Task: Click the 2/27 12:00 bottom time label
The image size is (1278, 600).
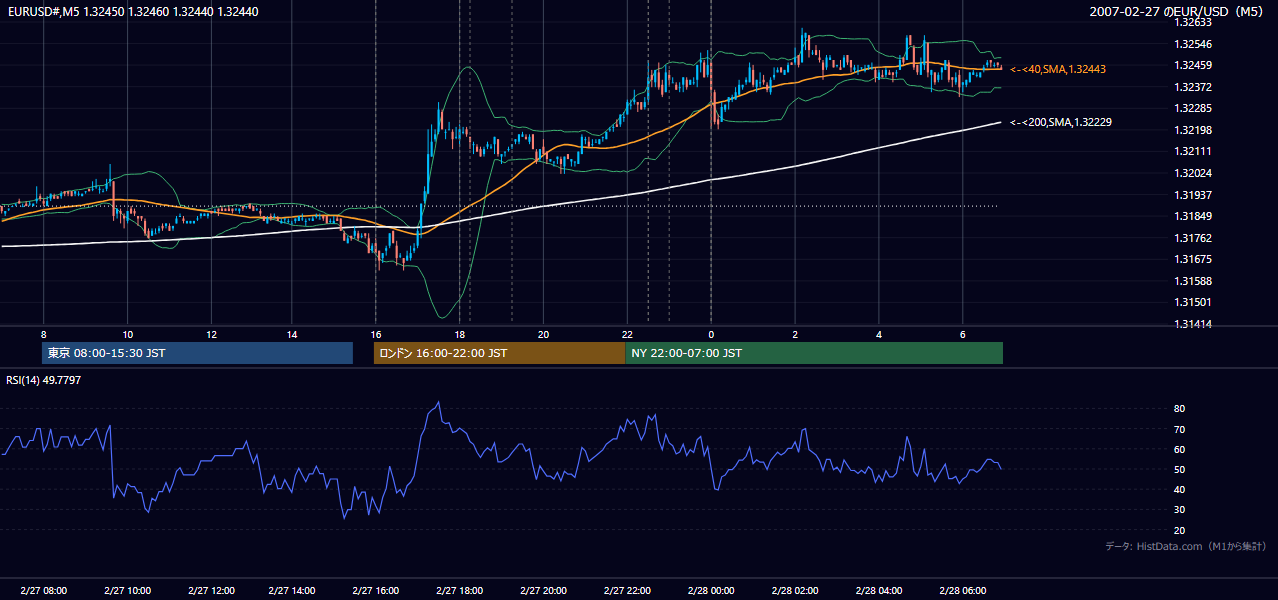Action: click(x=211, y=590)
